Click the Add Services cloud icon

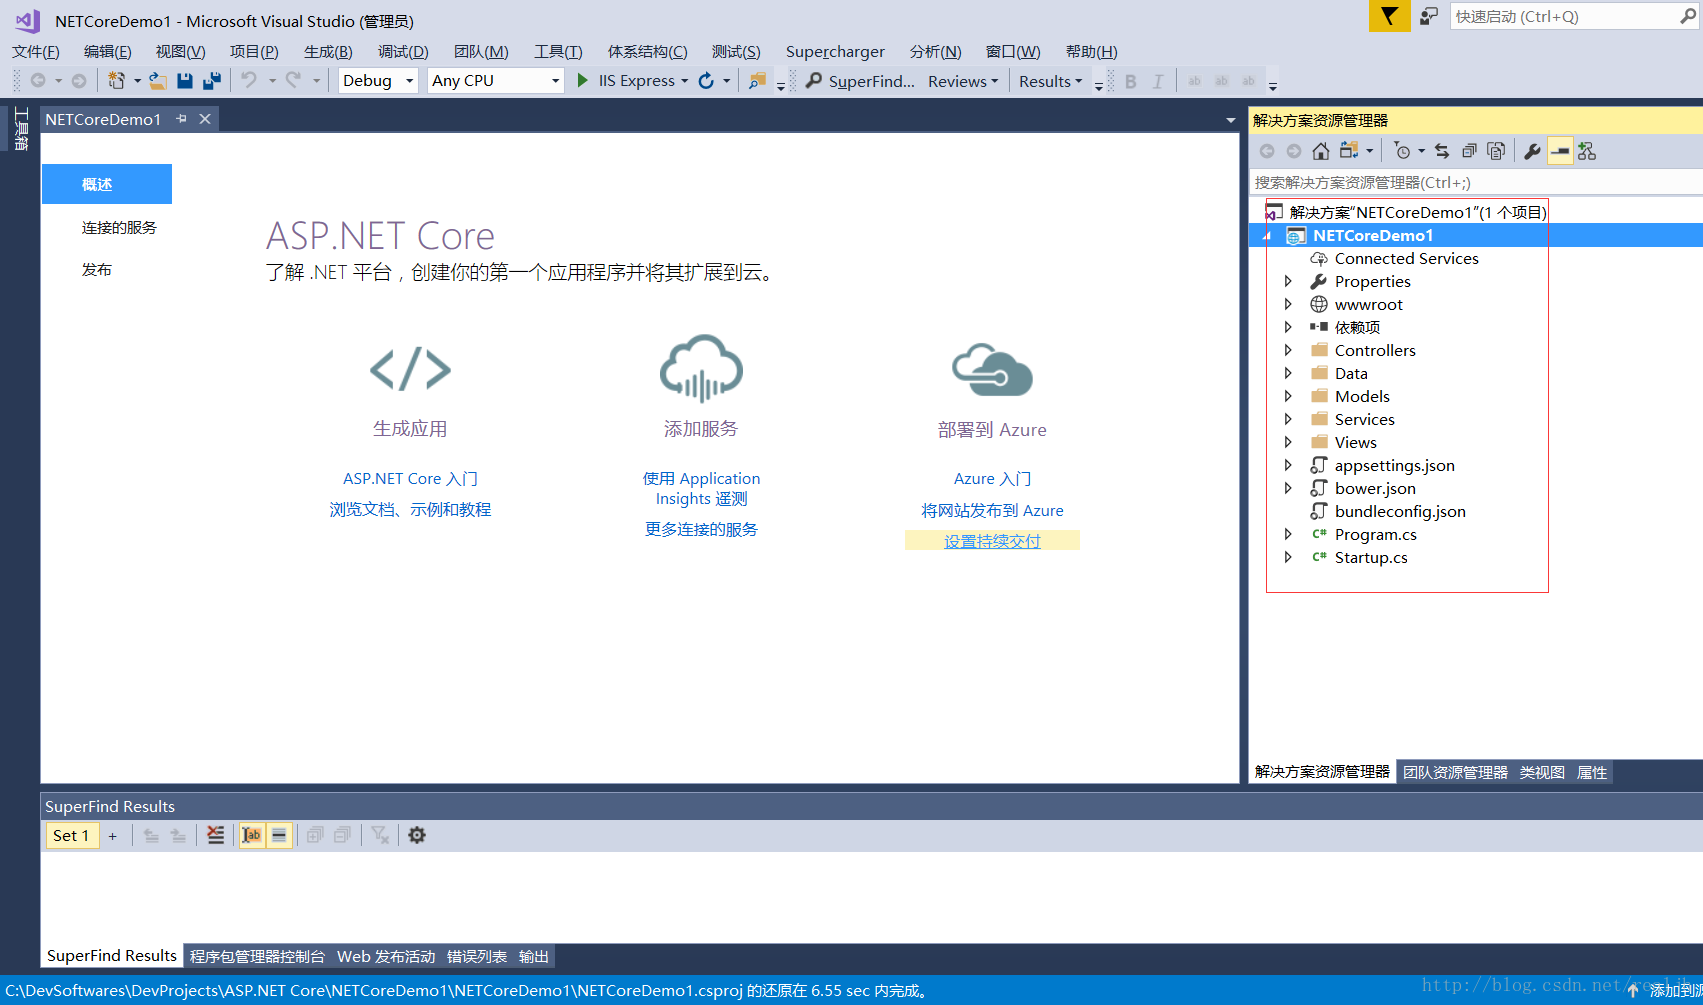point(701,368)
